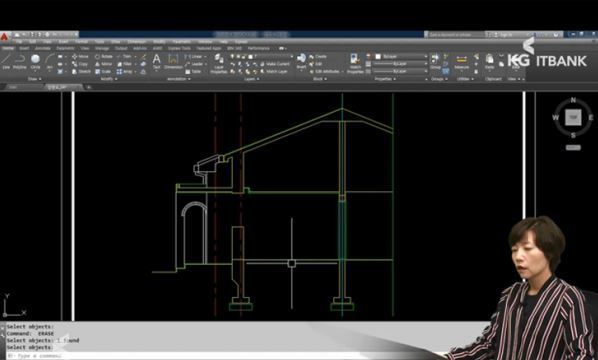Activate the Rotate command

104,56
